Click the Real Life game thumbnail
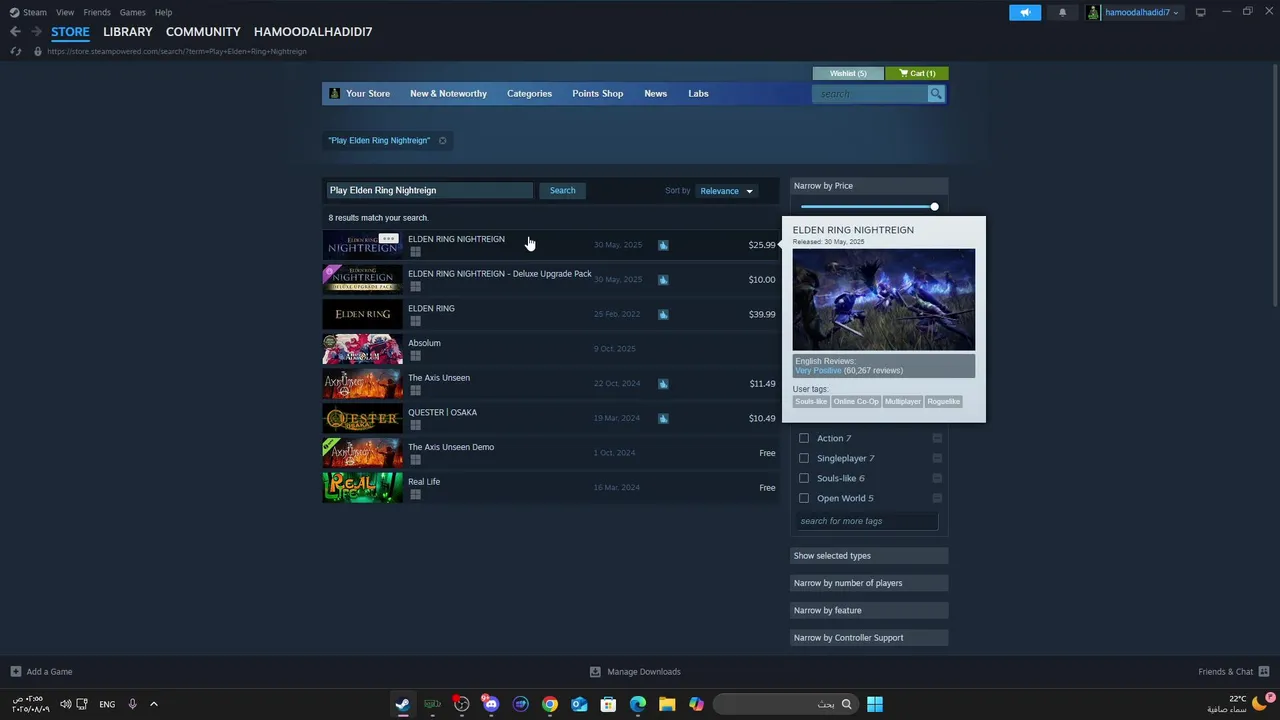The width and height of the screenshot is (1280, 720). pyautogui.click(x=362, y=488)
